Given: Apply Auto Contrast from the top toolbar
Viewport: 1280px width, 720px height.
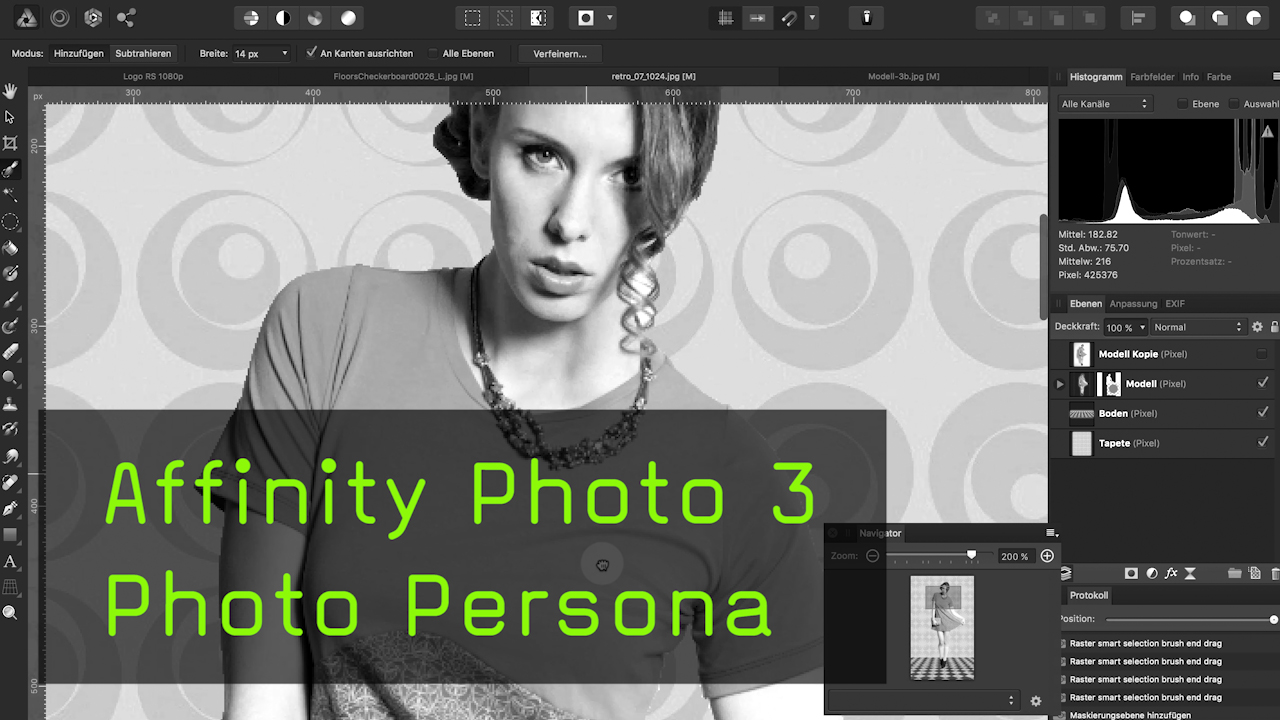Looking at the screenshot, I should pos(283,18).
